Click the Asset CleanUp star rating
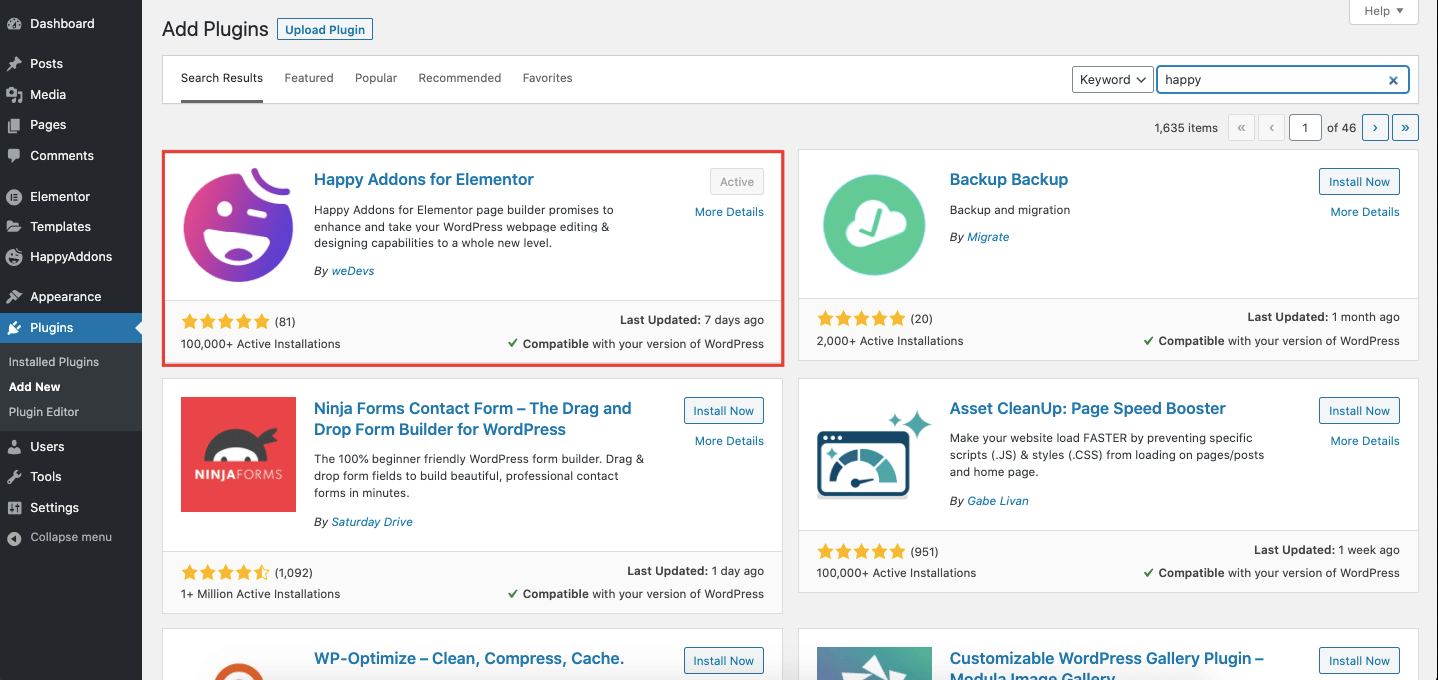The height and width of the screenshot is (680, 1438). tap(862, 551)
